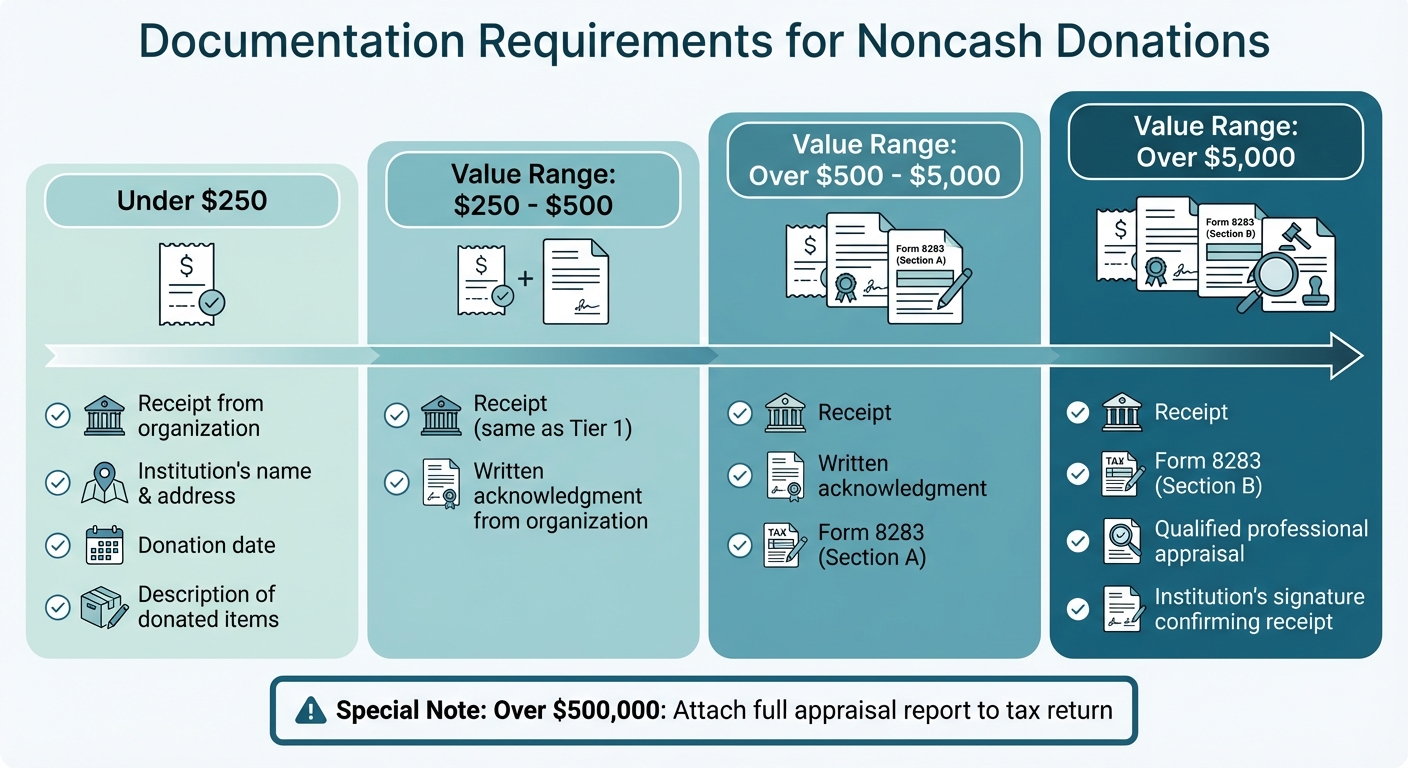Click the gradient progression arrow across tiers
This screenshot has width=1408, height=768.
point(700,355)
